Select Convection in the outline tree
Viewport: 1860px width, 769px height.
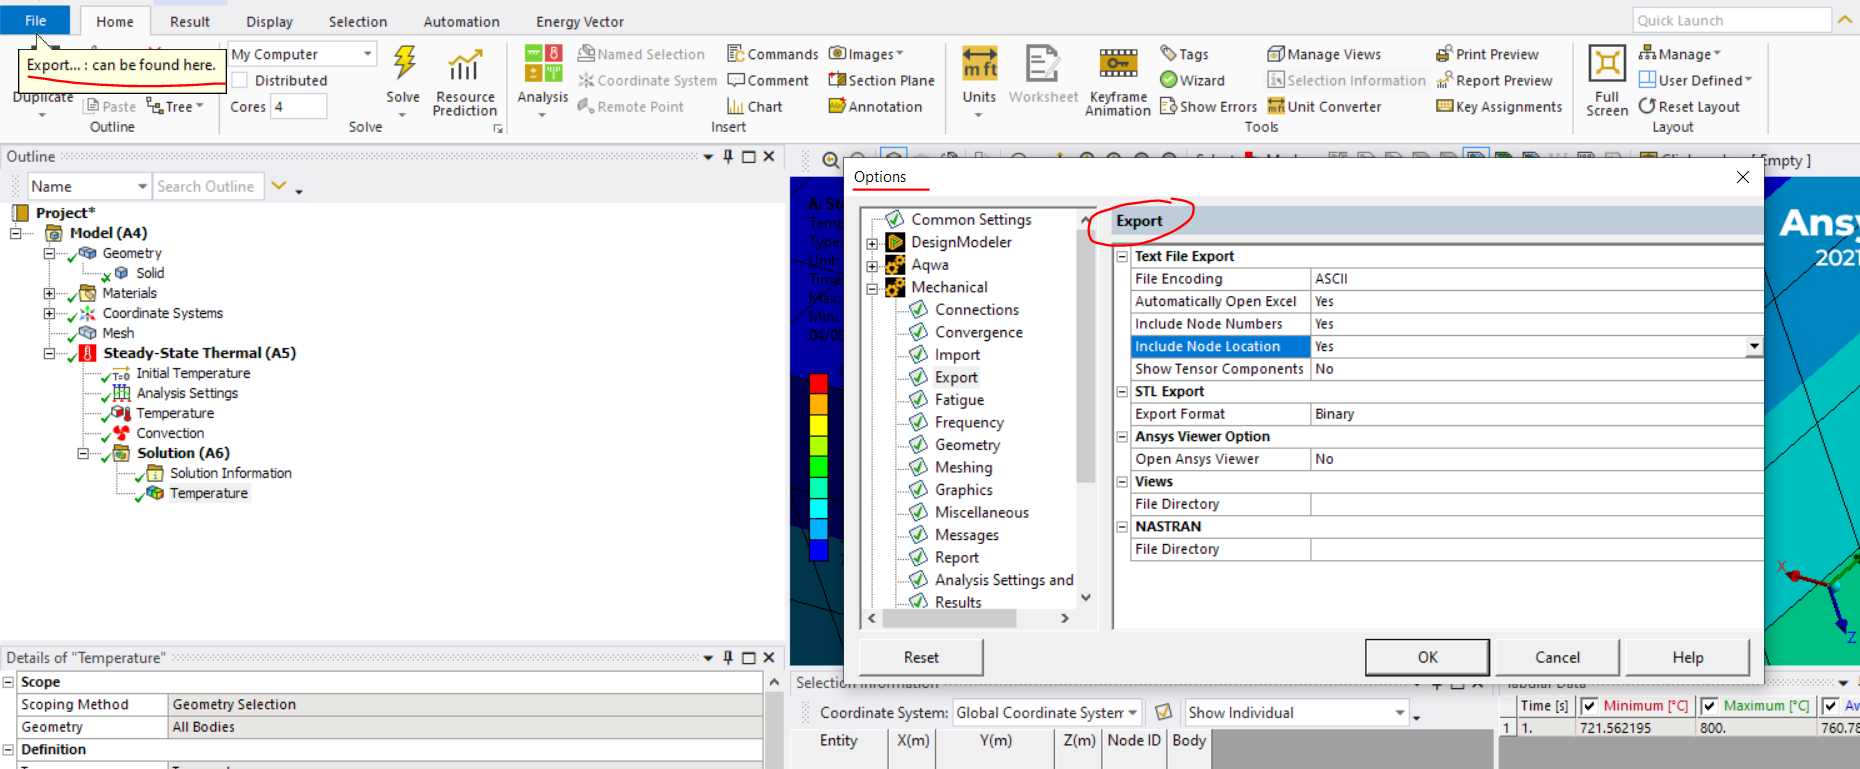pyautogui.click(x=170, y=433)
